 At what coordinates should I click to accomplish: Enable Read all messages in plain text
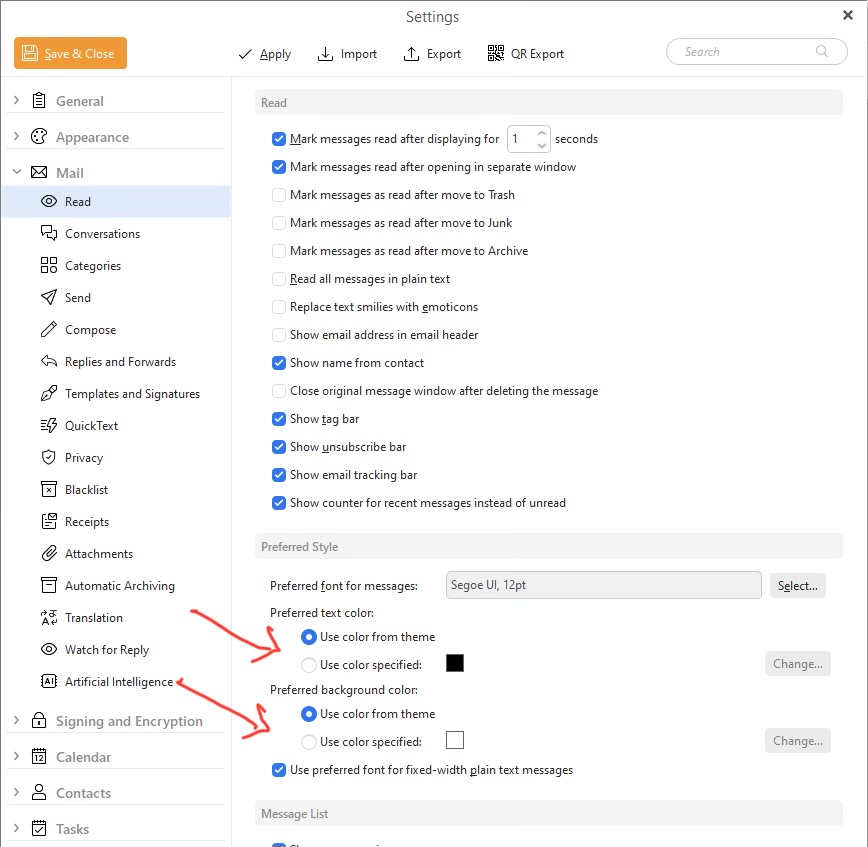pyautogui.click(x=280, y=279)
